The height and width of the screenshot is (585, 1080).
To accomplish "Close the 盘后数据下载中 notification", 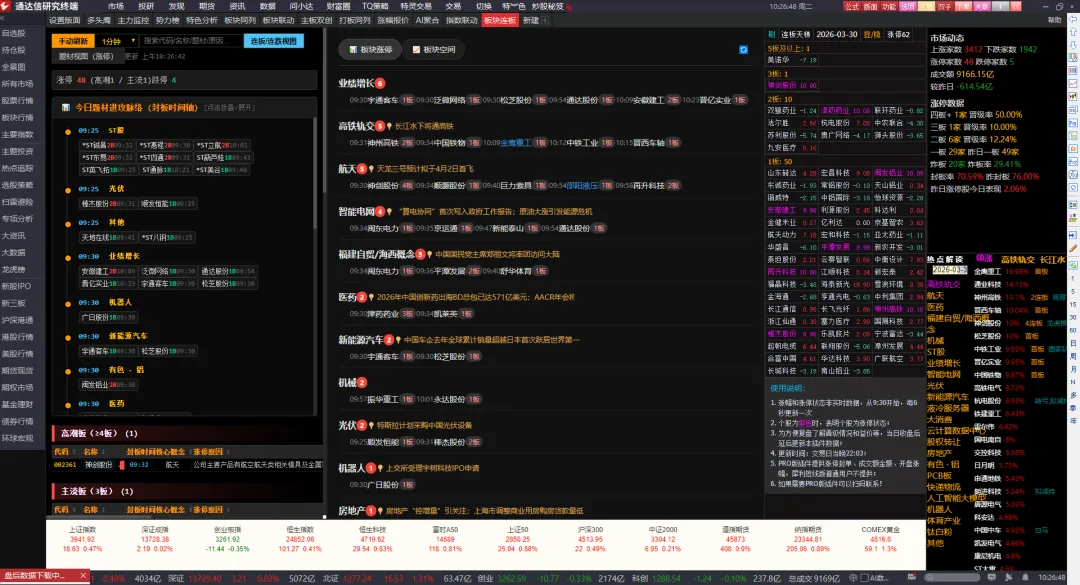I will click(x=83, y=575).
